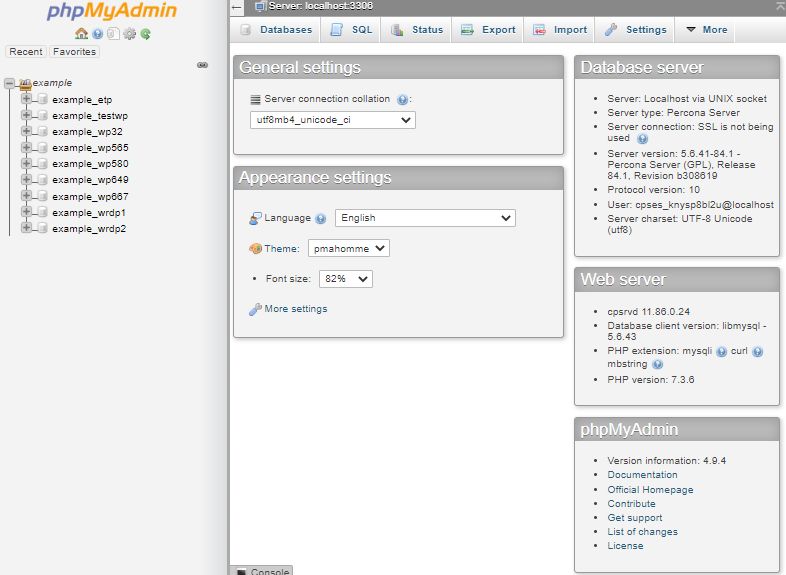Click the help icon next to curl
This screenshot has height=575, width=786.
pos(757,351)
